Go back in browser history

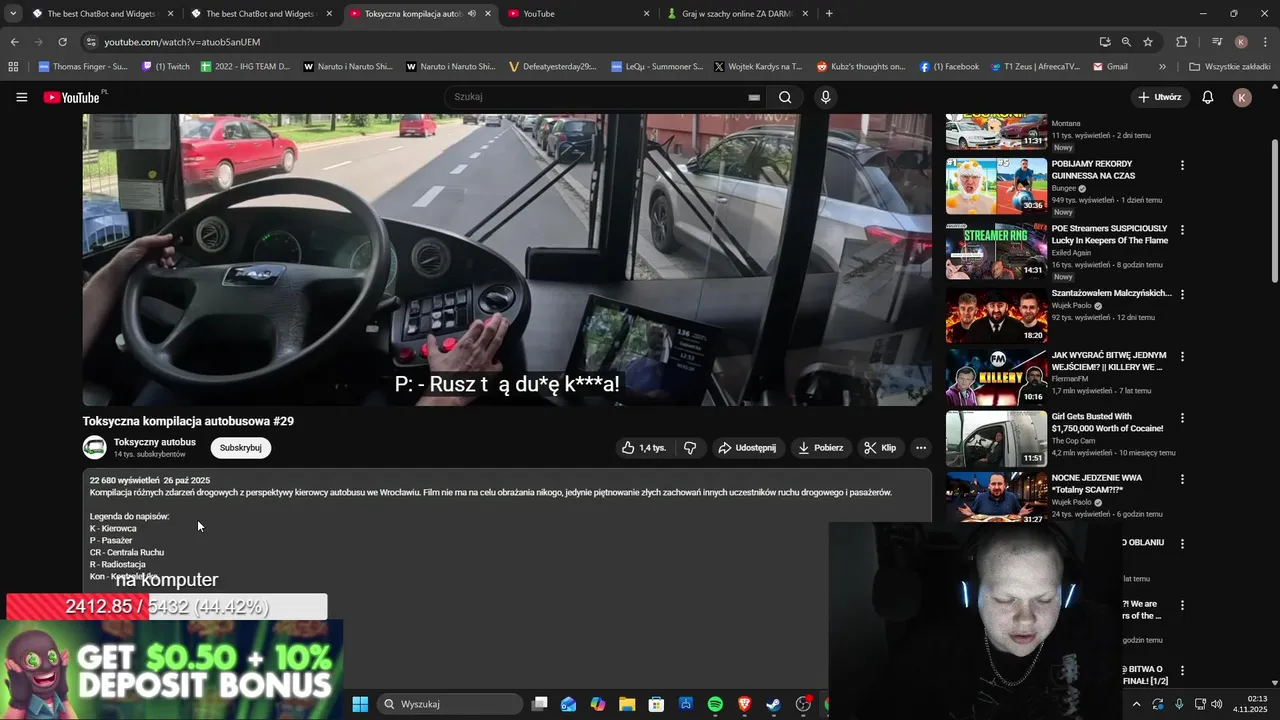[14, 42]
